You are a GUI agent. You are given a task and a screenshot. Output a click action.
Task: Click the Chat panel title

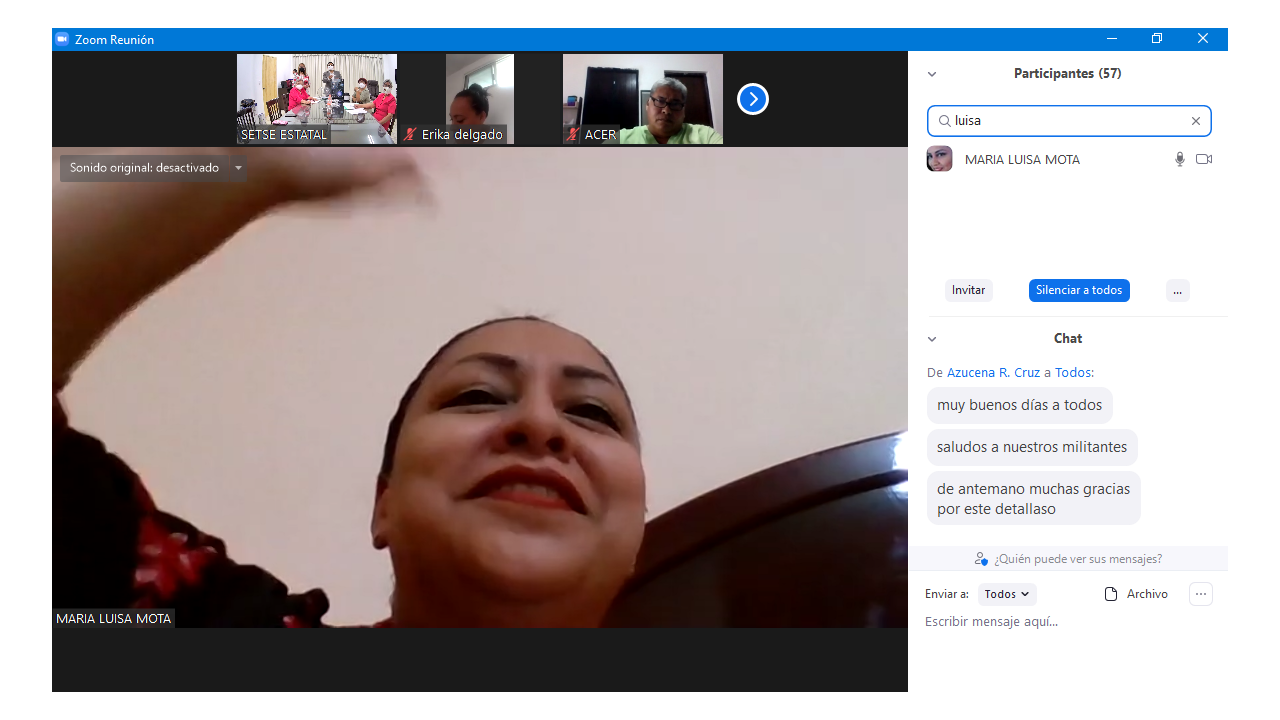tap(1068, 339)
